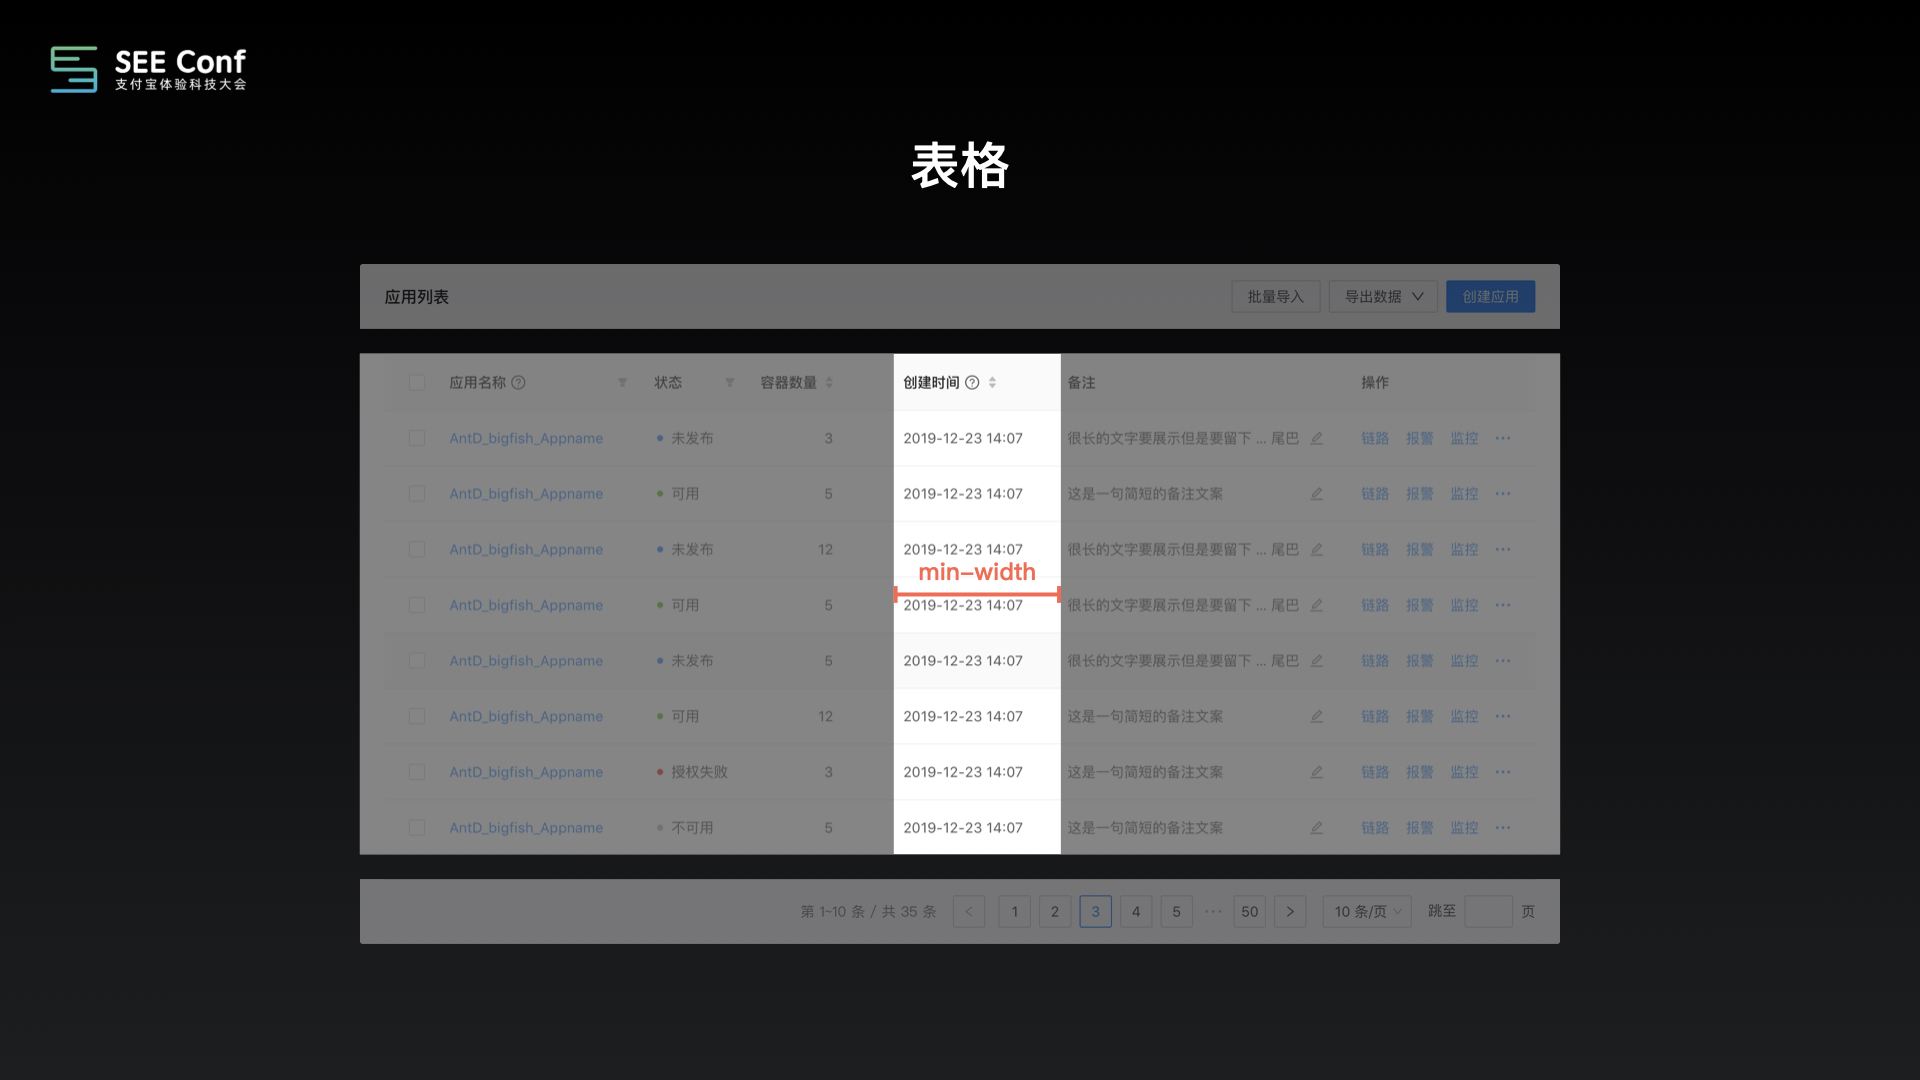Click the 批量导入 button
1920x1080 pixels.
(1275, 297)
